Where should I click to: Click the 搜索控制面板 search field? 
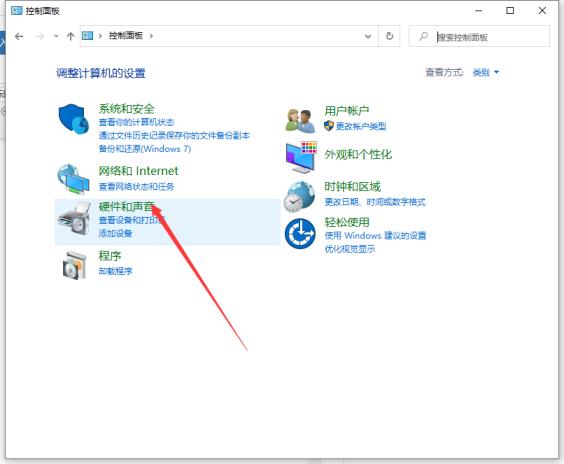(x=479, y=36)
